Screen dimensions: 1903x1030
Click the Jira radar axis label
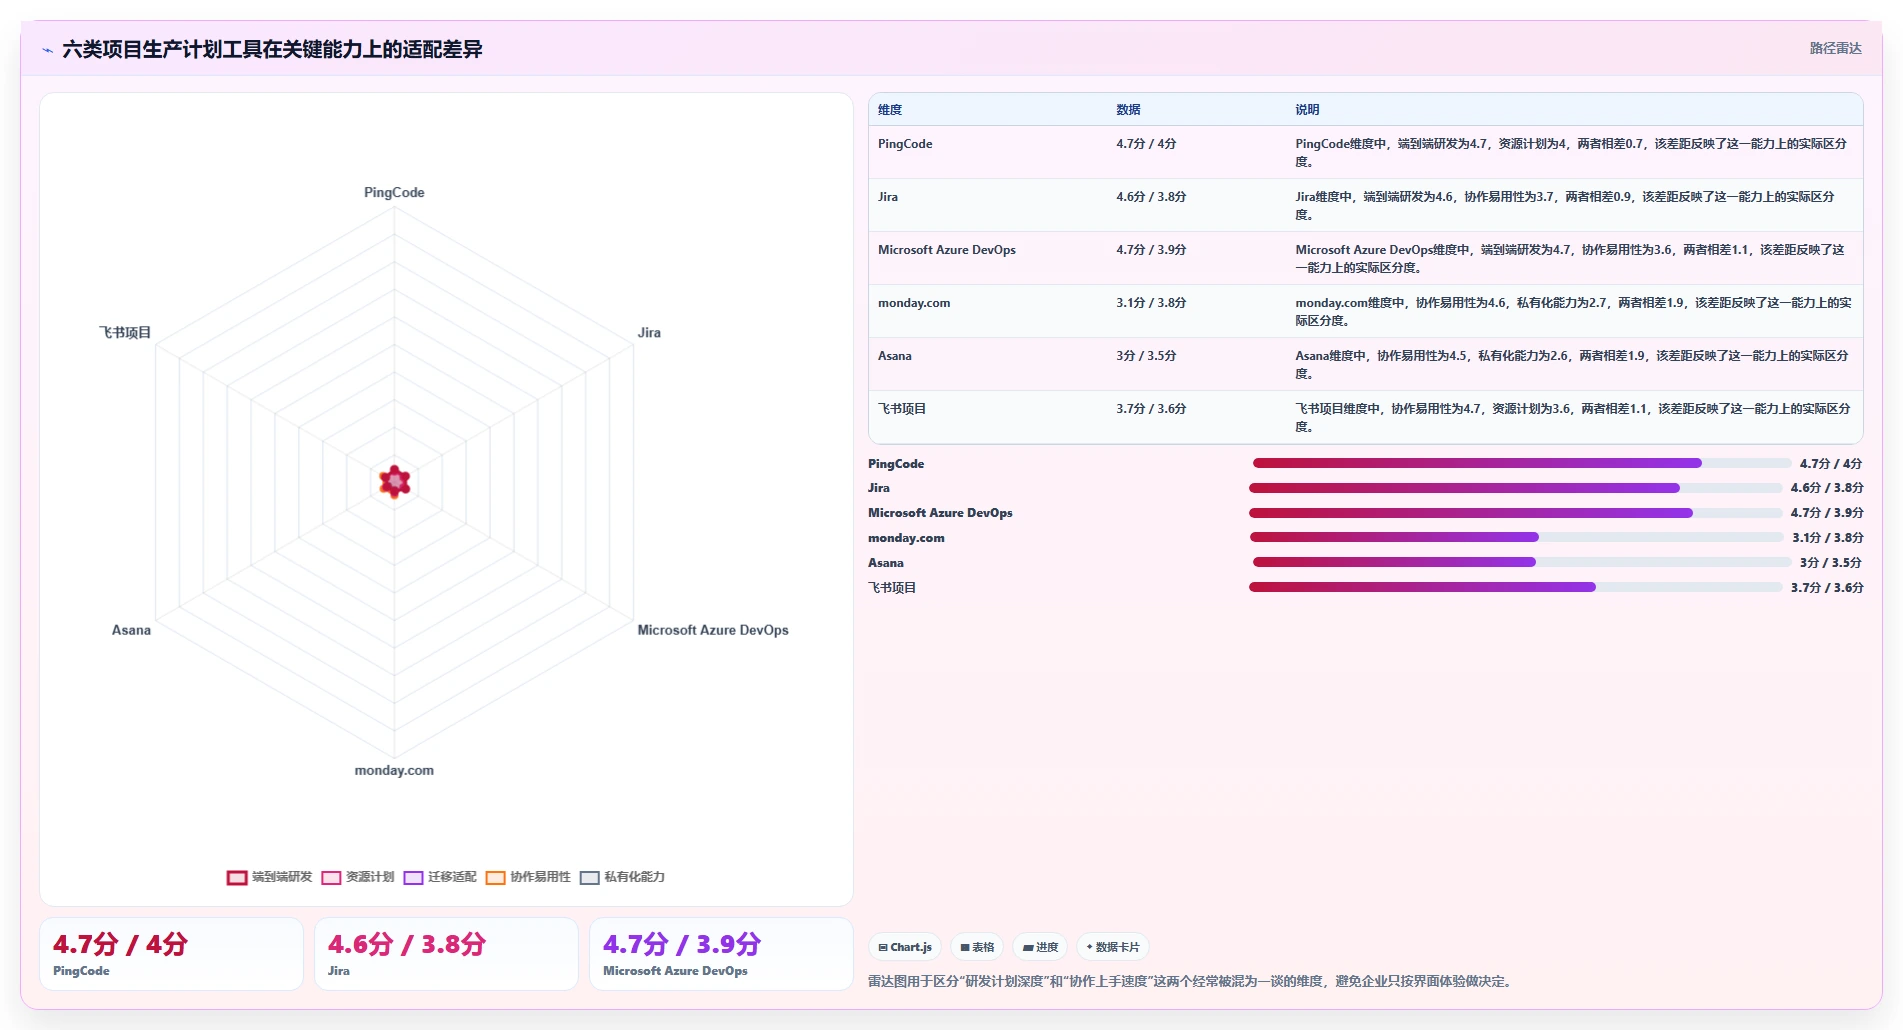click(x=649, y=332)
